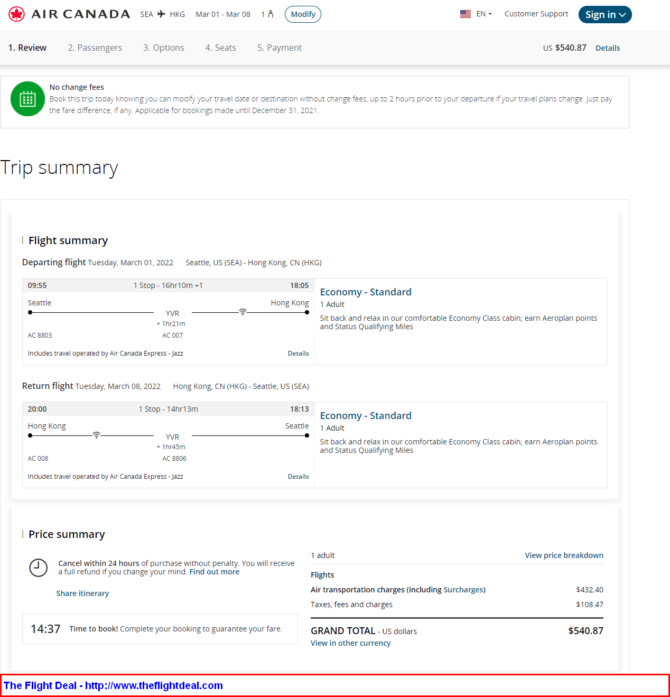Viewport: 670px width, 697px height.
Task: Click the Departing flight Tuesday, March 01 label
Action: click(x=97, y=262)
